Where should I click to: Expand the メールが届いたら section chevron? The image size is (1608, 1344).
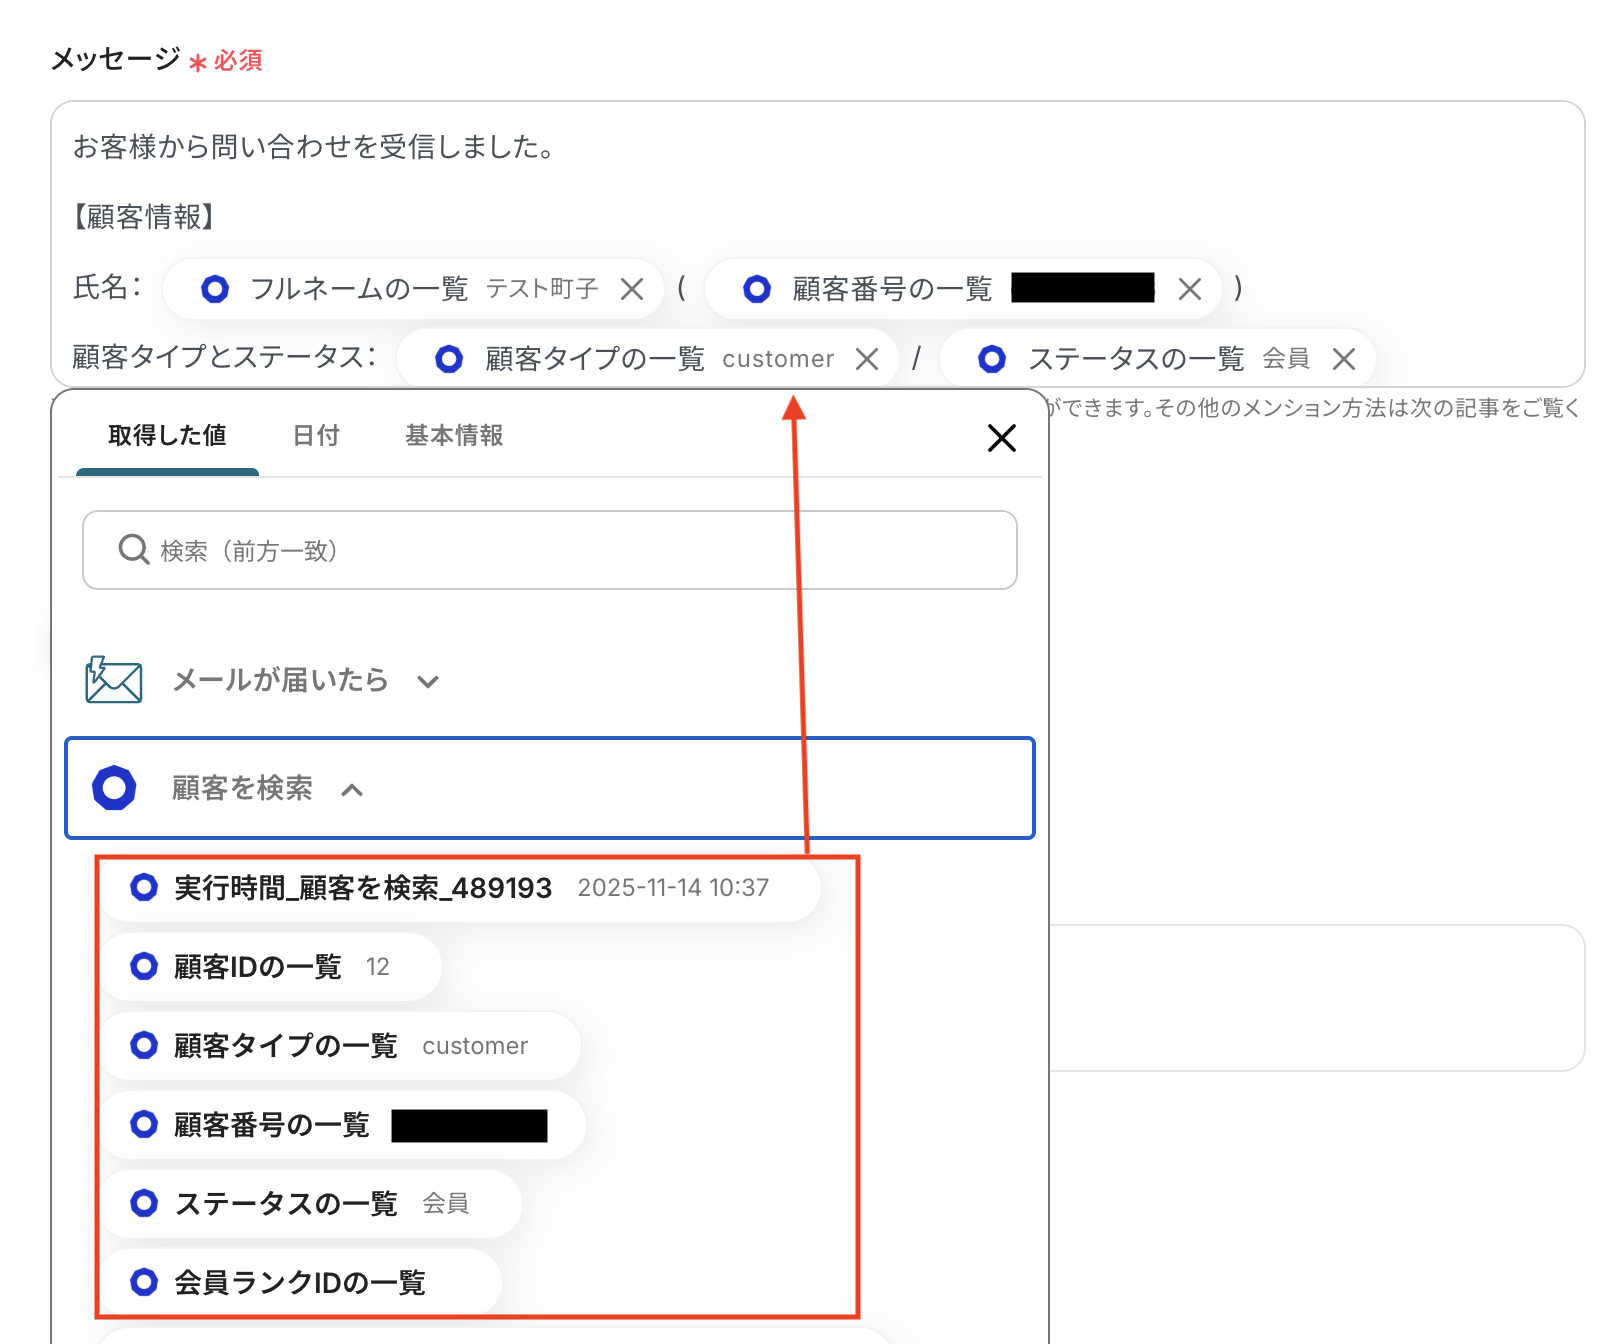(428, 682)
